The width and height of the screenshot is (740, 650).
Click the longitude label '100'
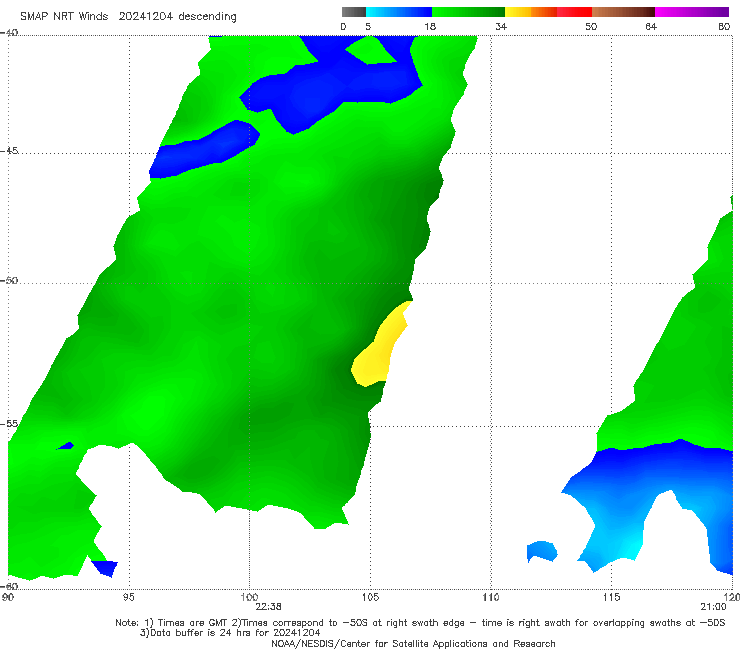coord(249,598)
